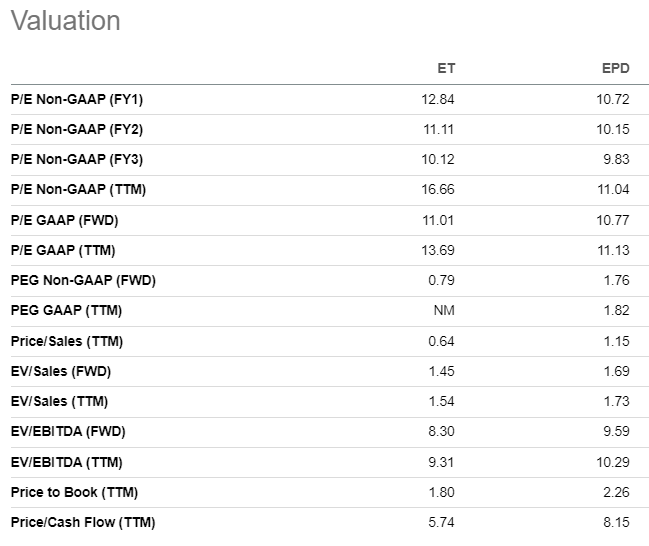Click the NM value for PEG GAAP
This screenshot has width=649, height=546.
(x=445, y=311)
